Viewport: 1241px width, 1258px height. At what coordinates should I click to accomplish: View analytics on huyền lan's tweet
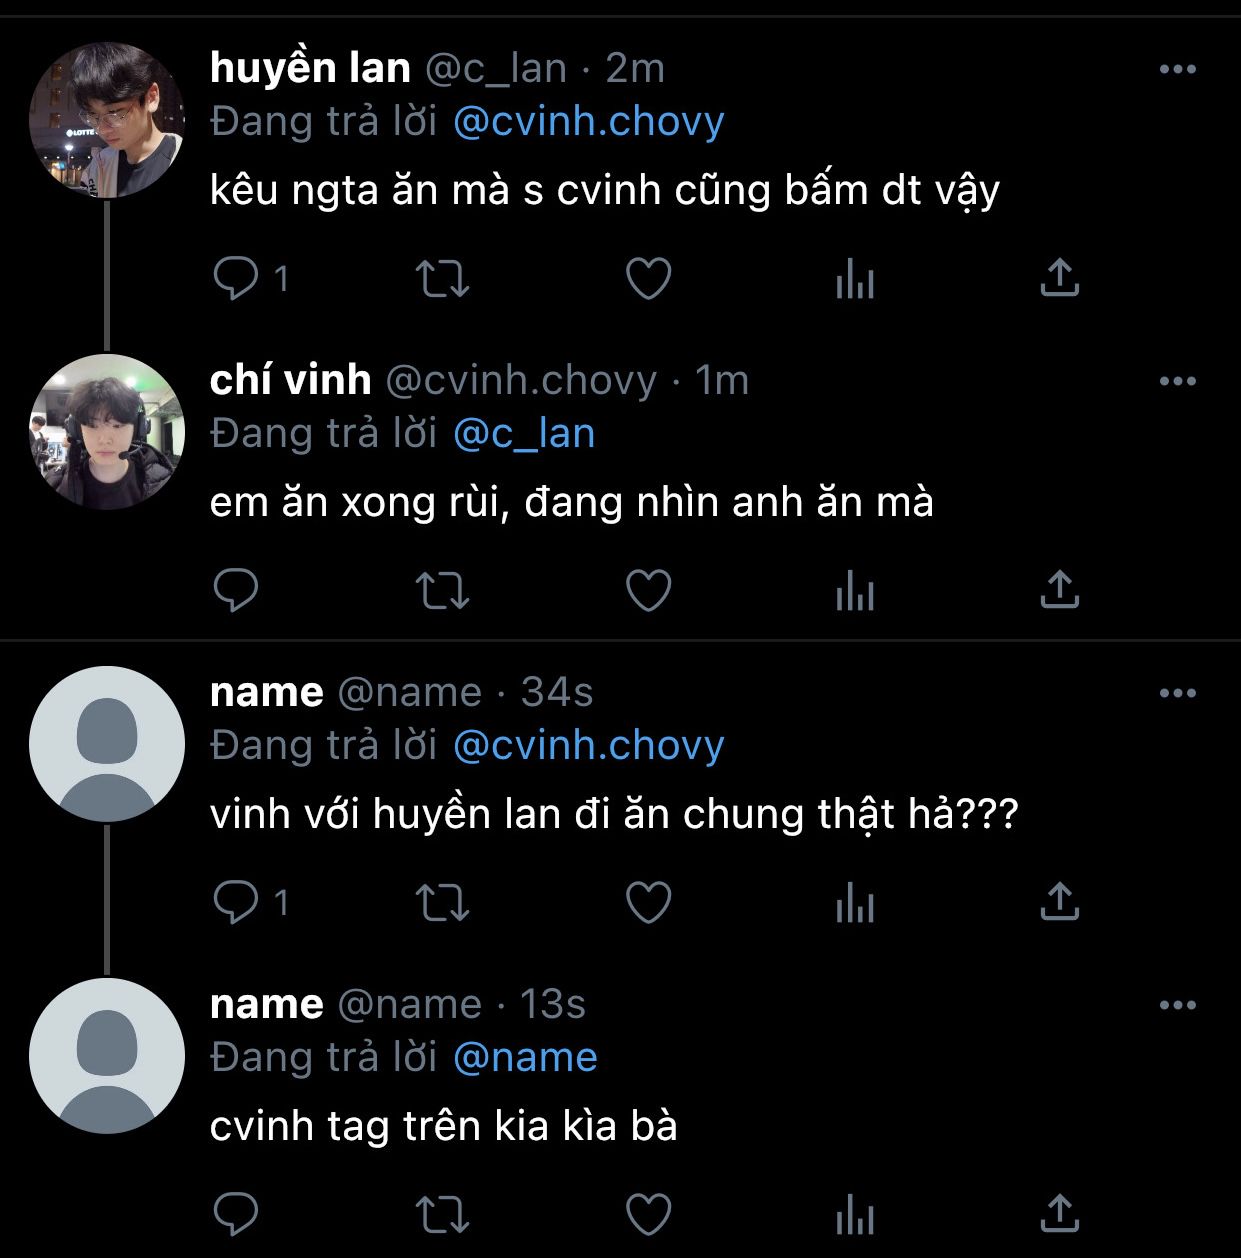[855, 279]
